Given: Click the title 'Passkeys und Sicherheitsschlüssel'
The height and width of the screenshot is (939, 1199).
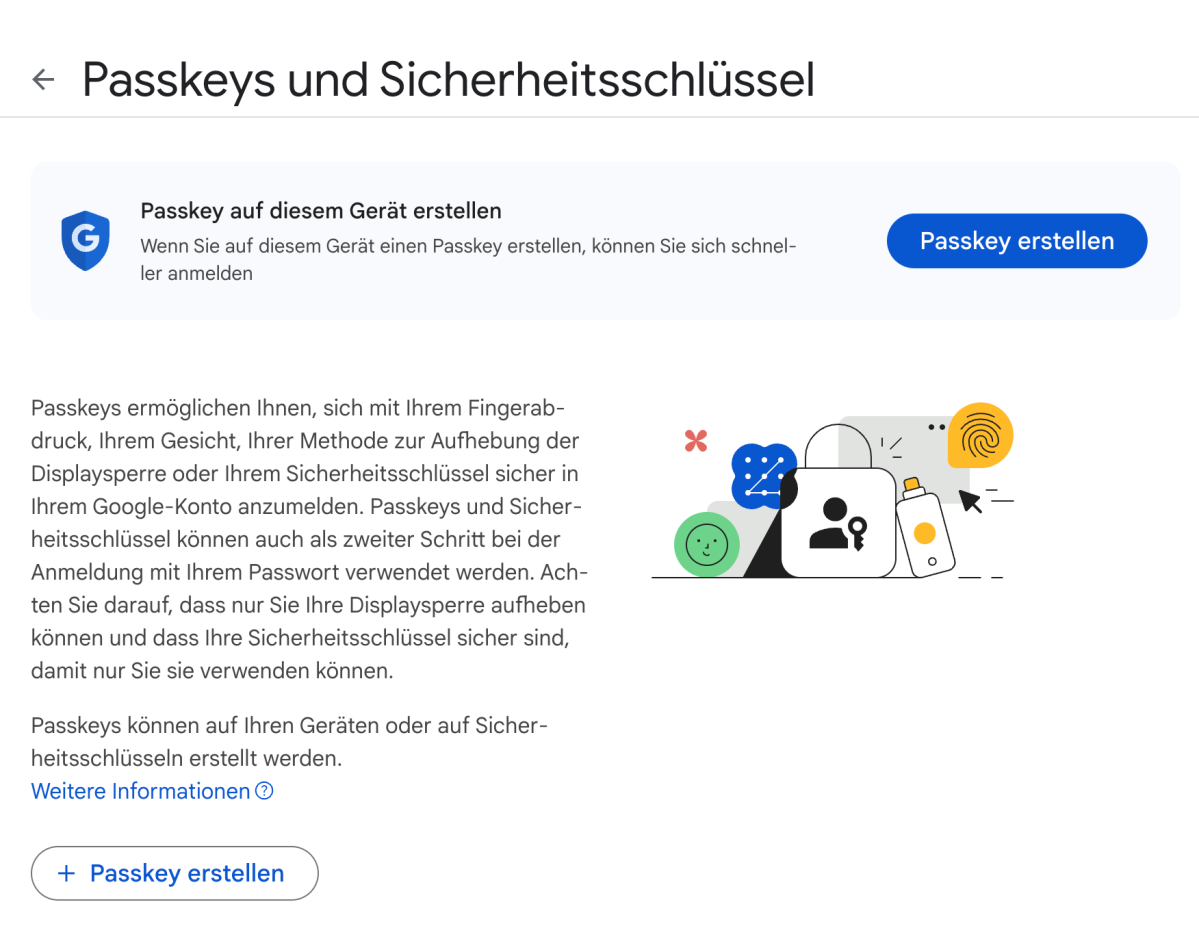Looking at the screenshot, I should coord(448,79).
